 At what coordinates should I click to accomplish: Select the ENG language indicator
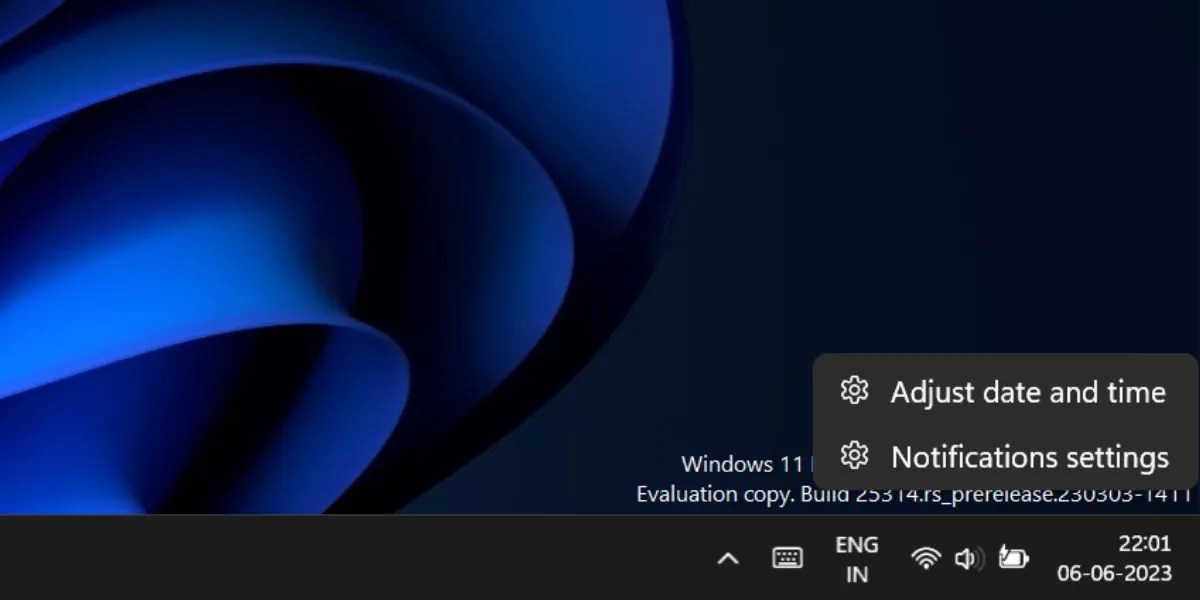pos(857,545)
